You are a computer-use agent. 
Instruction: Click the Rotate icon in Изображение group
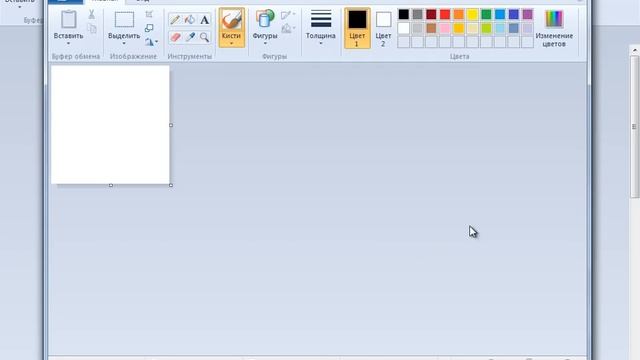coord(149,42)
